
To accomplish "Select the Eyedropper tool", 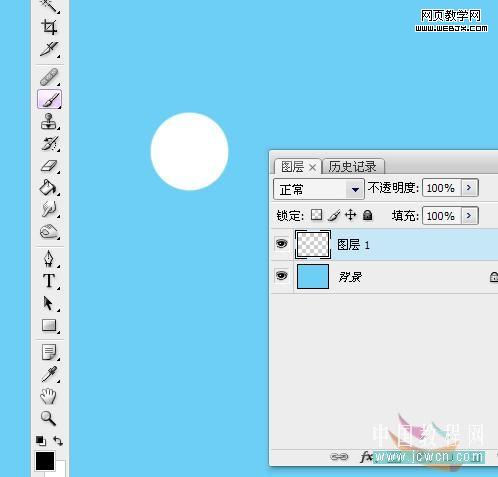I will pyautogui.click(x=49, y=374).
